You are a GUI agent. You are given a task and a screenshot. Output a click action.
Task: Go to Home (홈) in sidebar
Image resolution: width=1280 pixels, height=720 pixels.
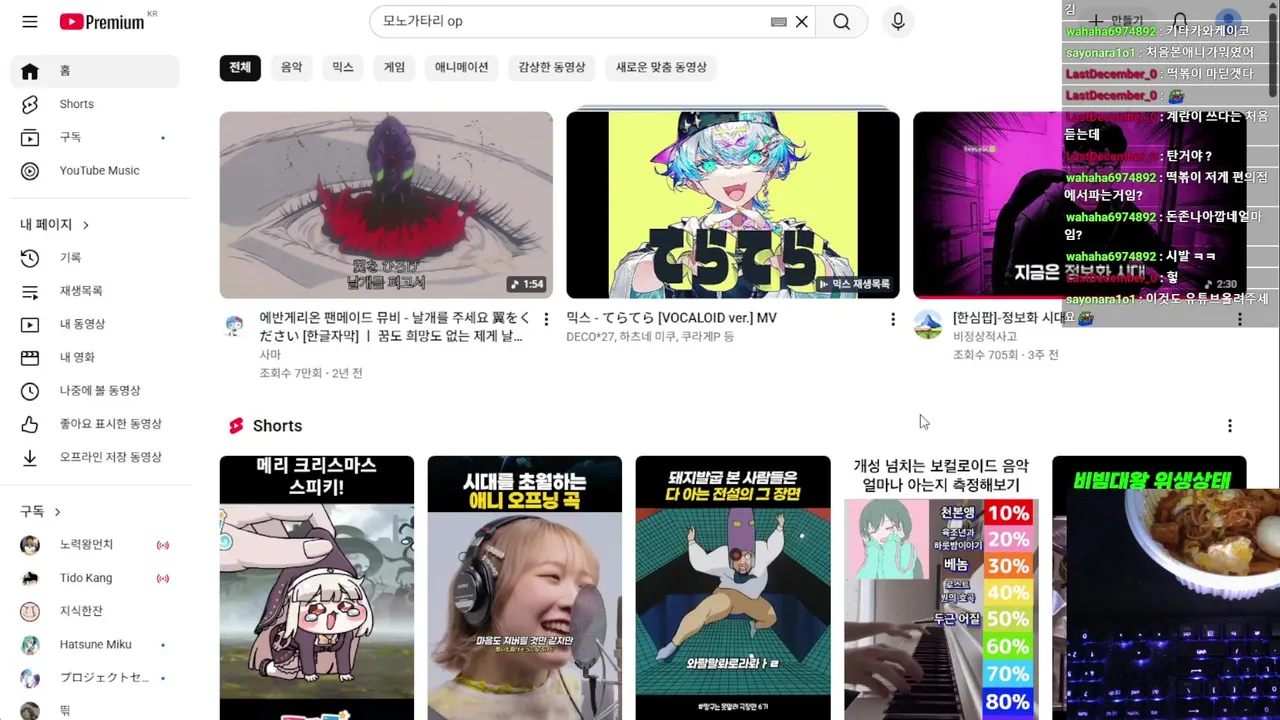click(95, 71)
